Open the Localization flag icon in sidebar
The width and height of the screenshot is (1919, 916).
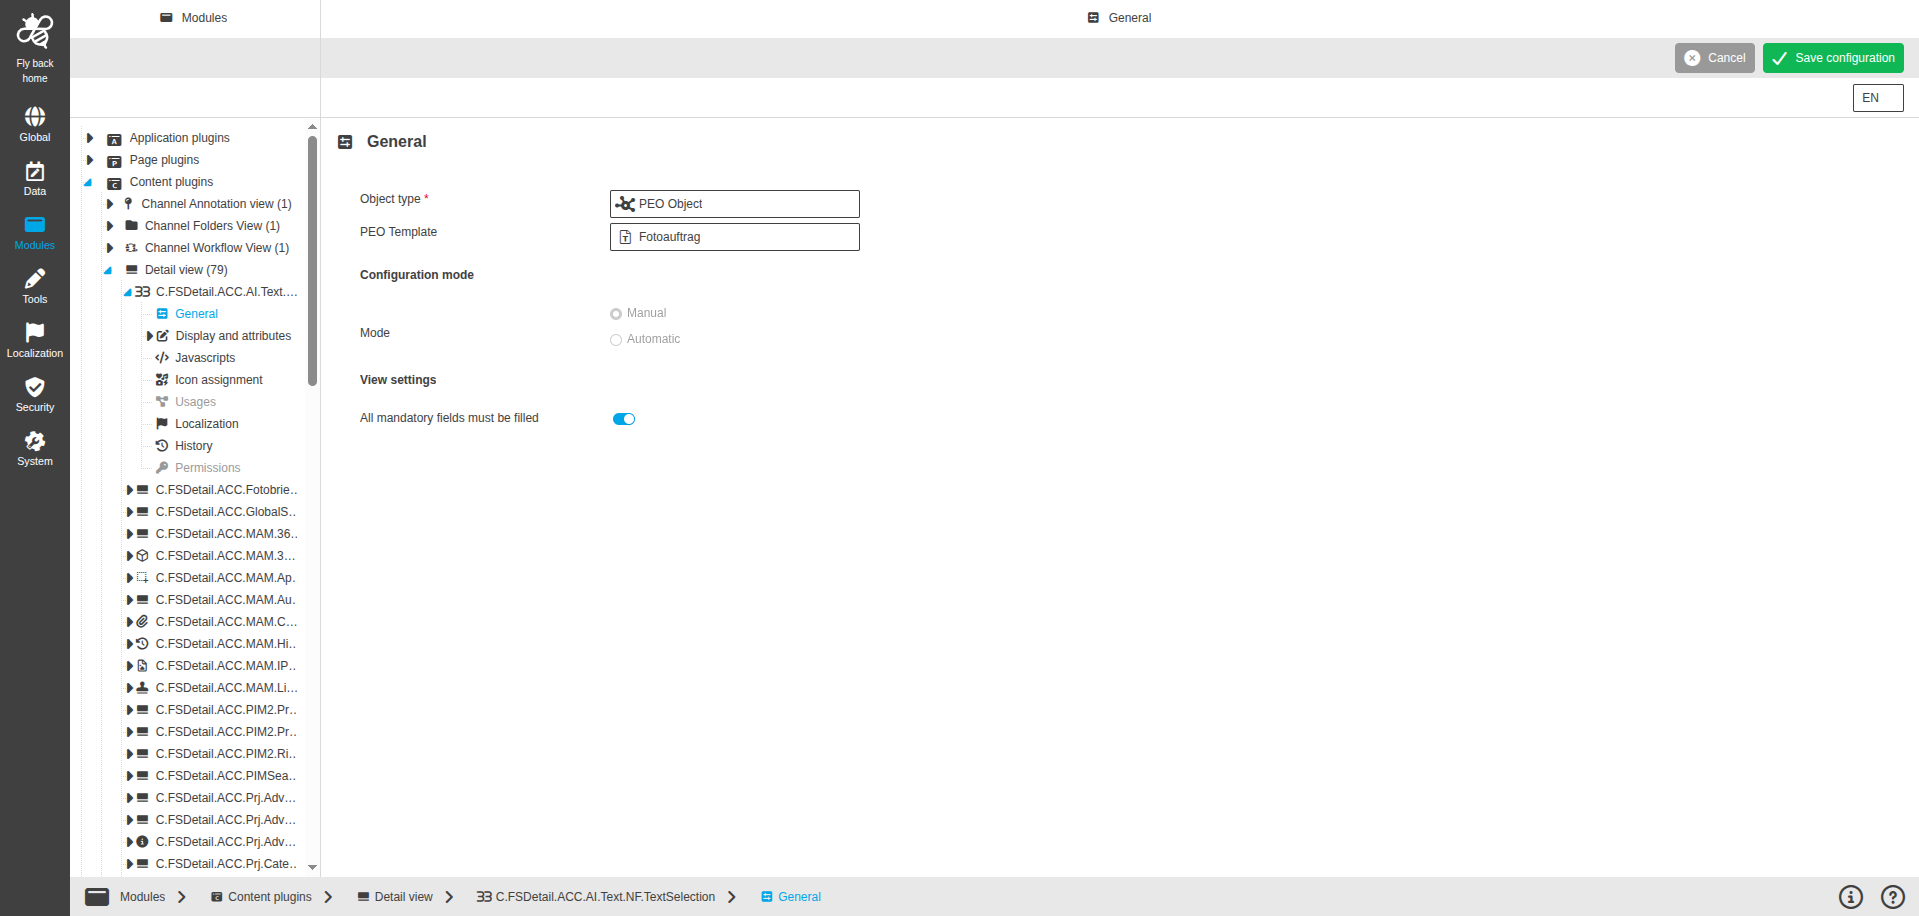coord(35,332)
